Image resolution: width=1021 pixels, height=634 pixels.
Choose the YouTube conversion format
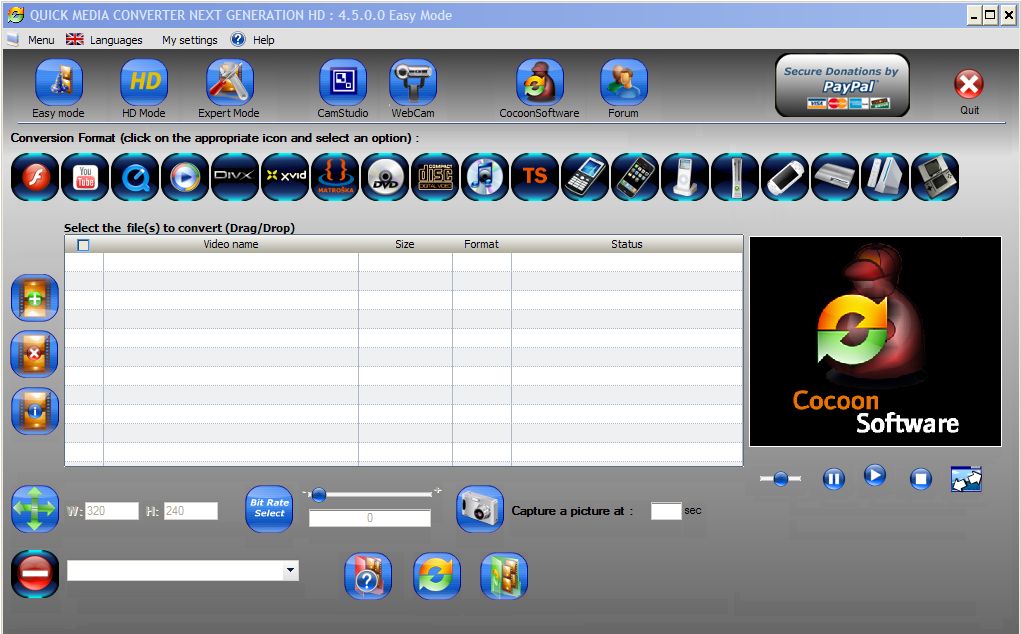85,177
